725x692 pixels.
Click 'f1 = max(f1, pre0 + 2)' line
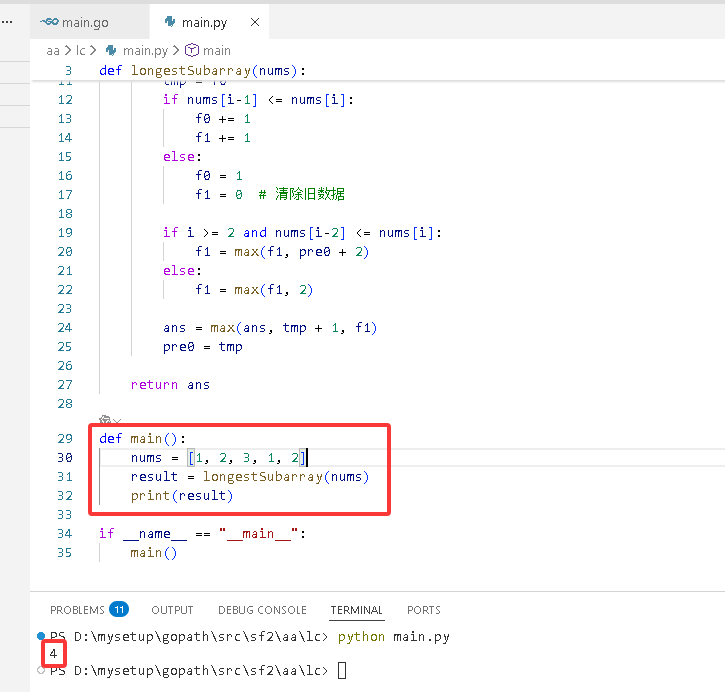282,251
